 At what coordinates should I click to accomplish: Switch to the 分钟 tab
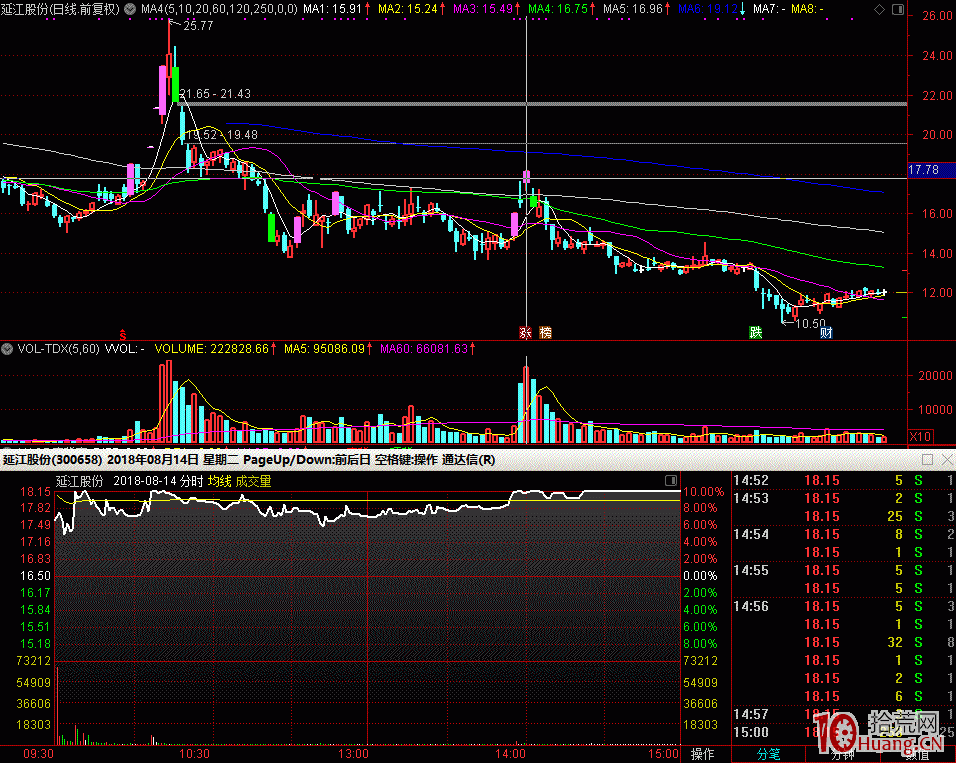tap(842, 754)
